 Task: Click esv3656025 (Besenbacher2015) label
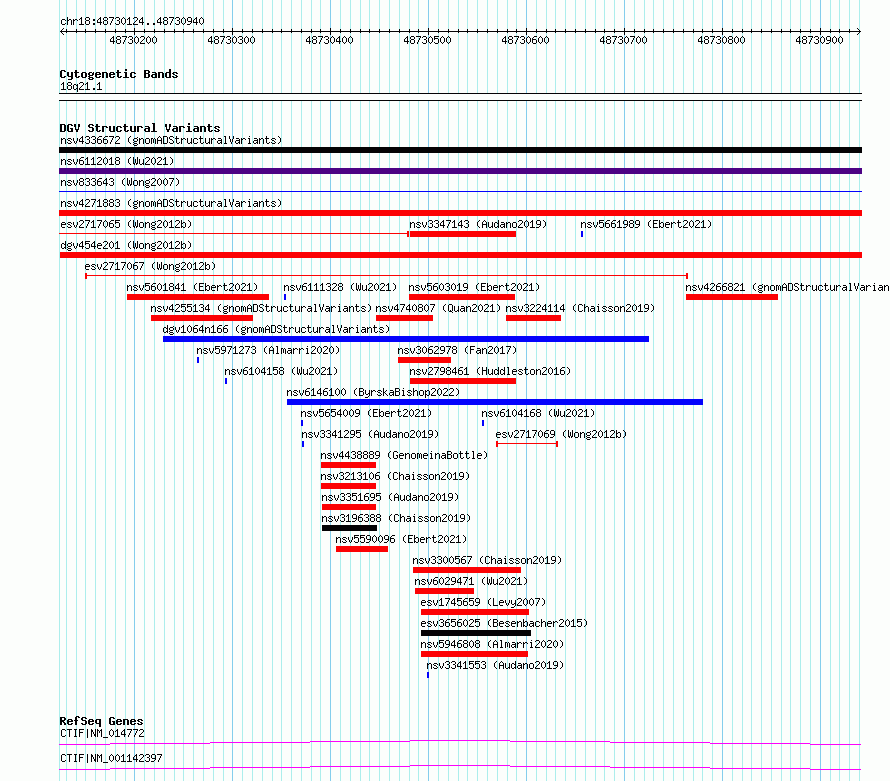click(x=504, y=623)
